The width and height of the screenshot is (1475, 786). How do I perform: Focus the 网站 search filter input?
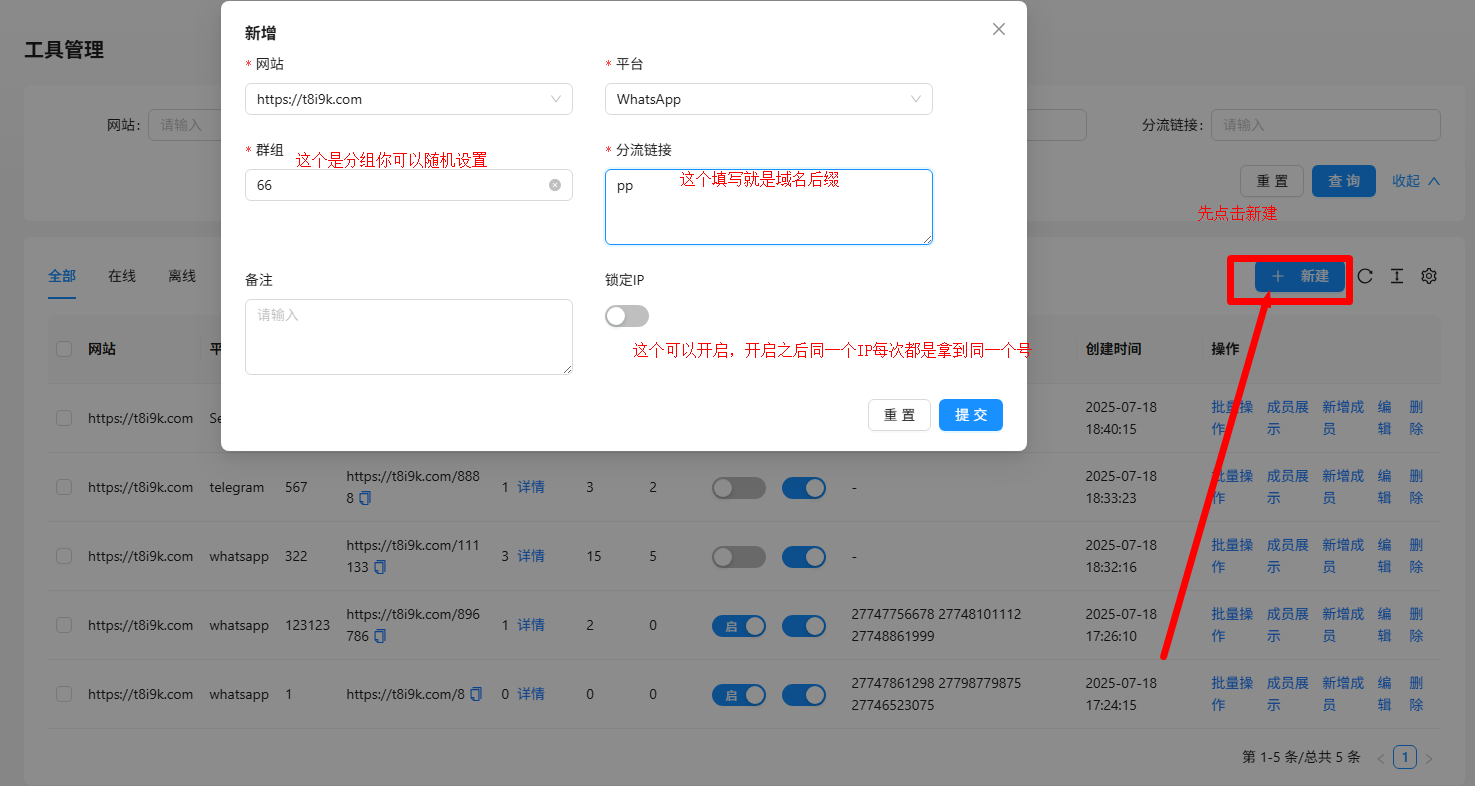[185, 125]
